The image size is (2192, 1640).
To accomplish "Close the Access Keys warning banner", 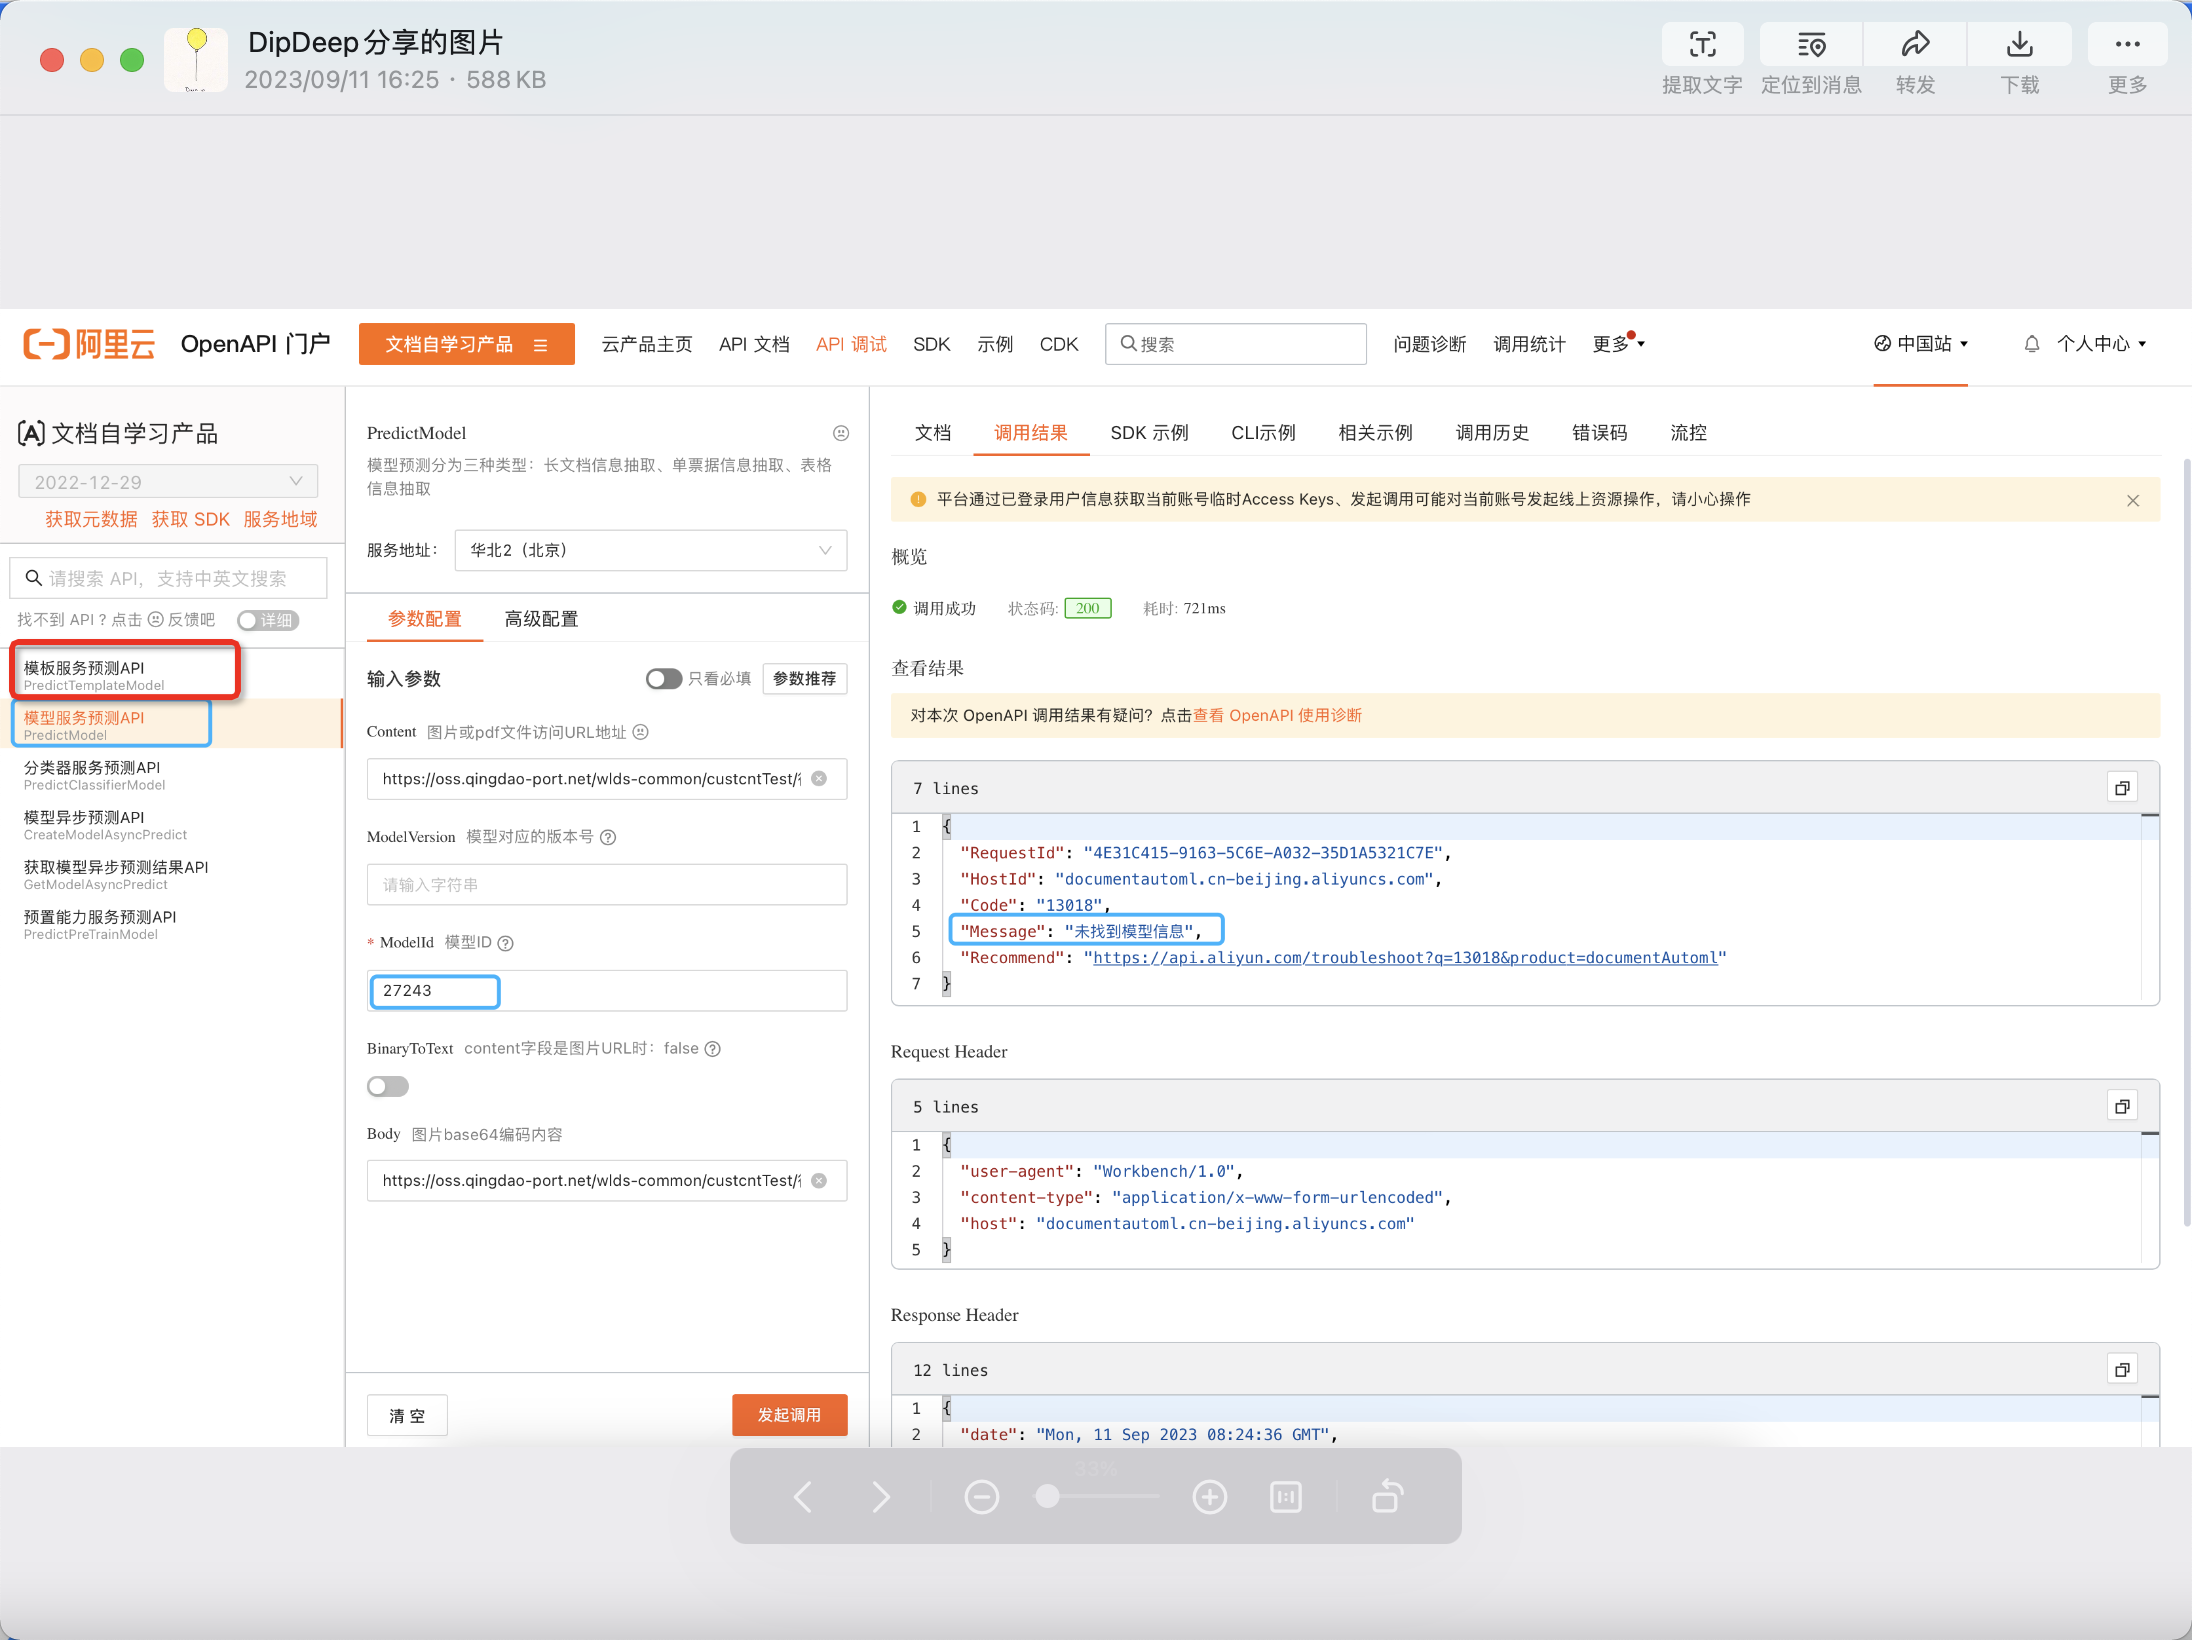I will pyautogui.click(x=2133, y=500).
